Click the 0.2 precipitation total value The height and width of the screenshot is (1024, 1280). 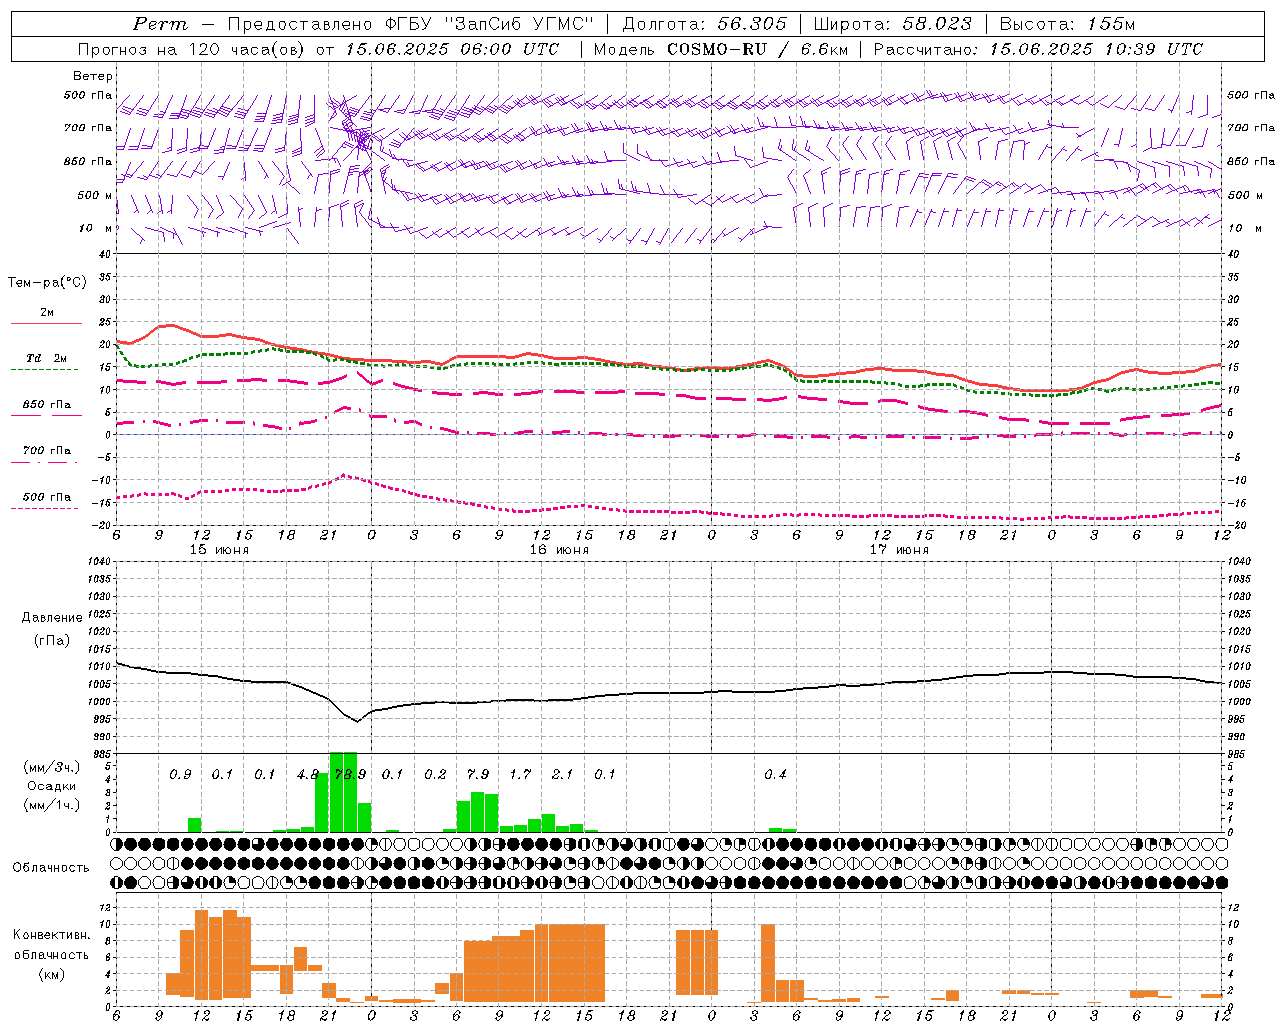pyautogui.click(x=435, y=775)
